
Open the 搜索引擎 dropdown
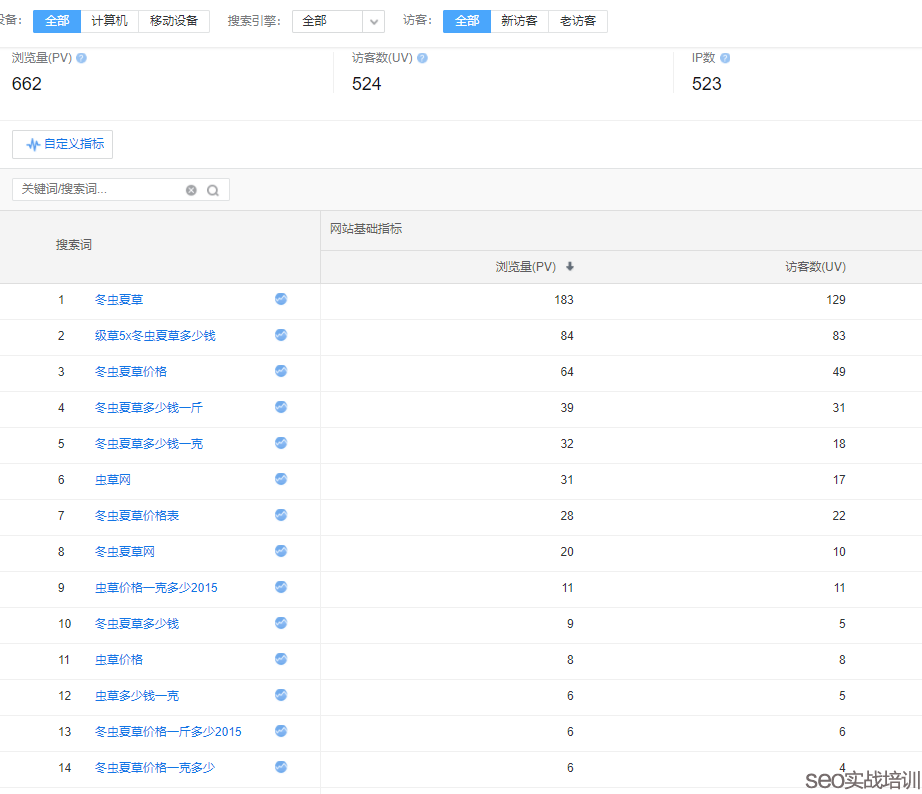(338, 20)
